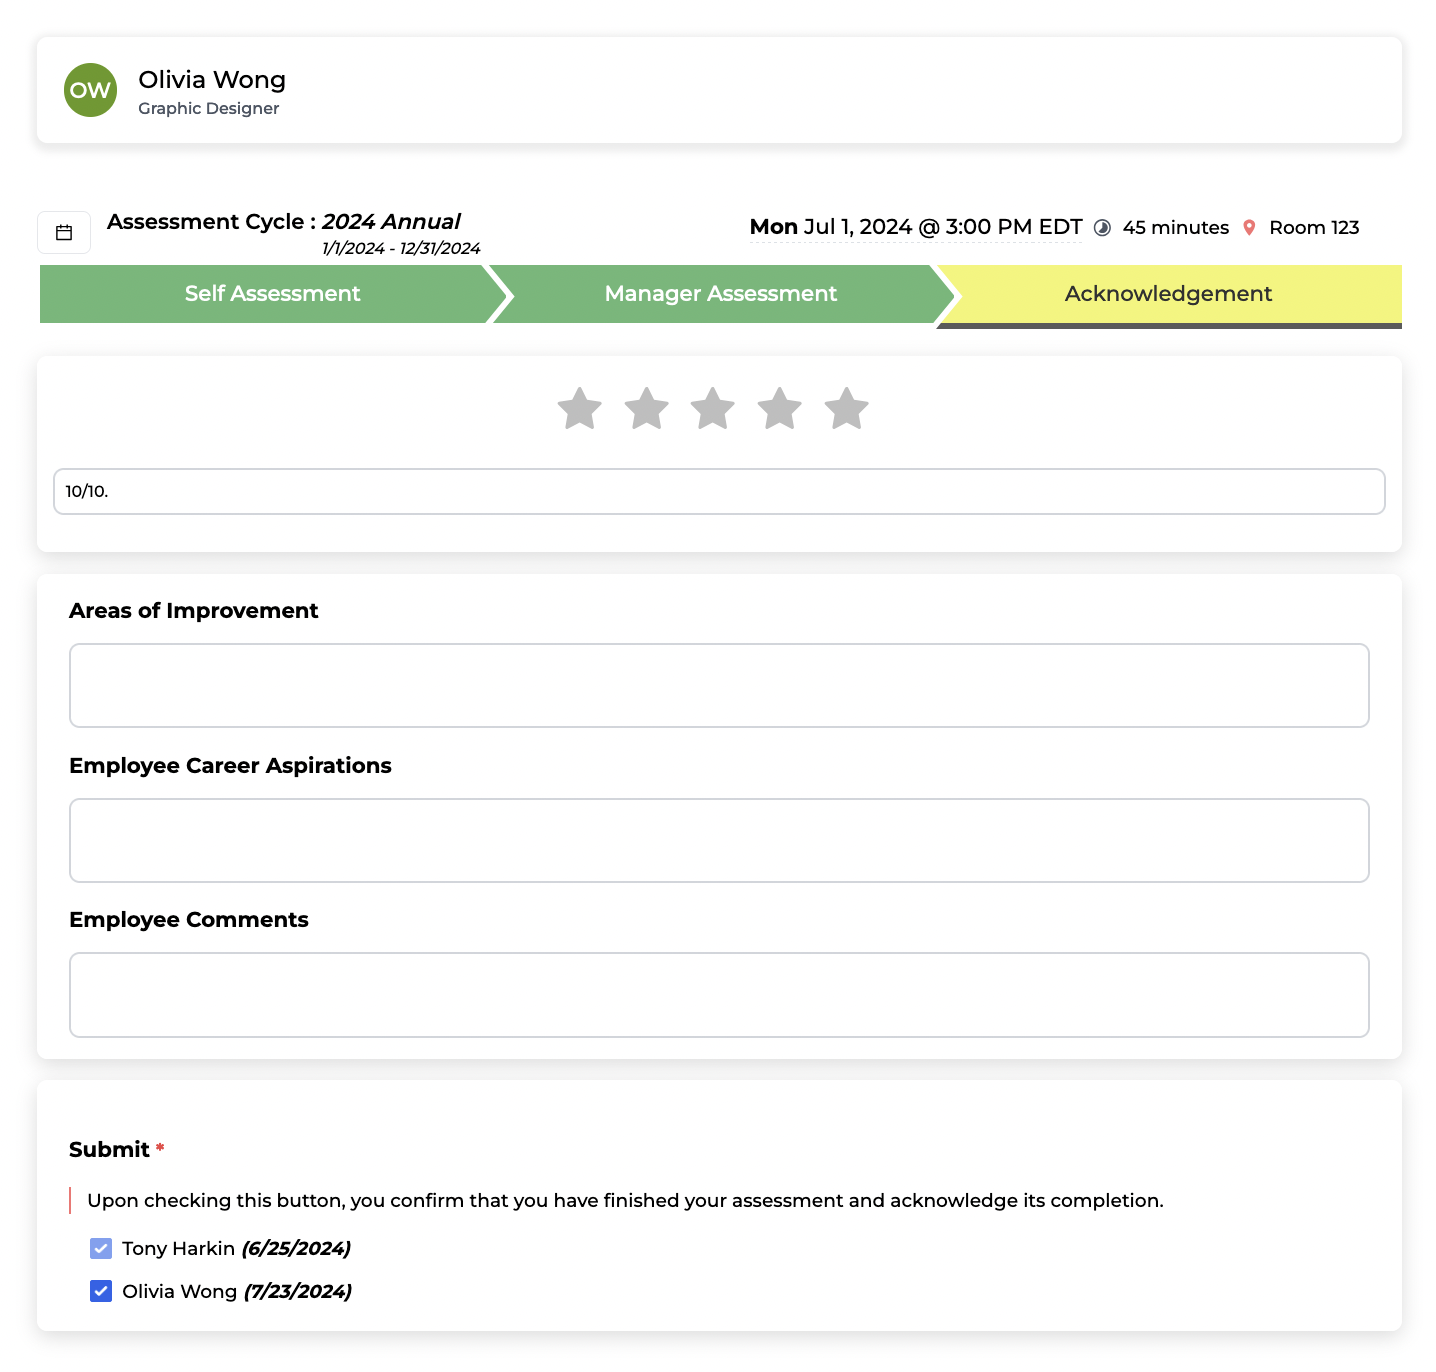The image size is (1436, 1372).
Task: Click the OW avatar circle
Action: point(90,90)
